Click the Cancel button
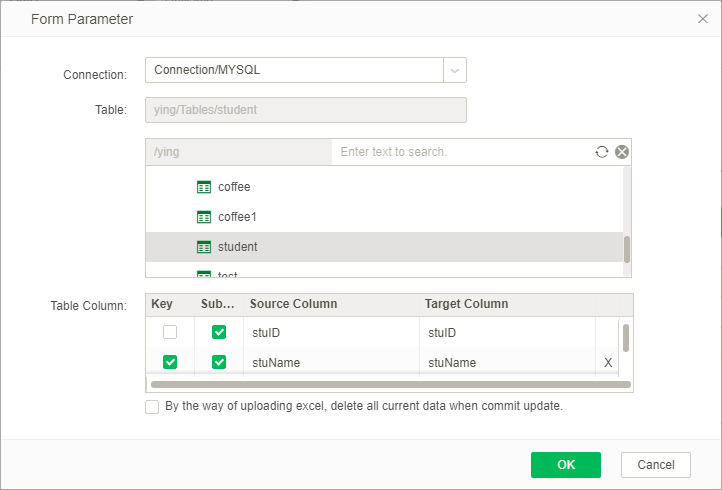722x490 pixels. click(655, 464)
